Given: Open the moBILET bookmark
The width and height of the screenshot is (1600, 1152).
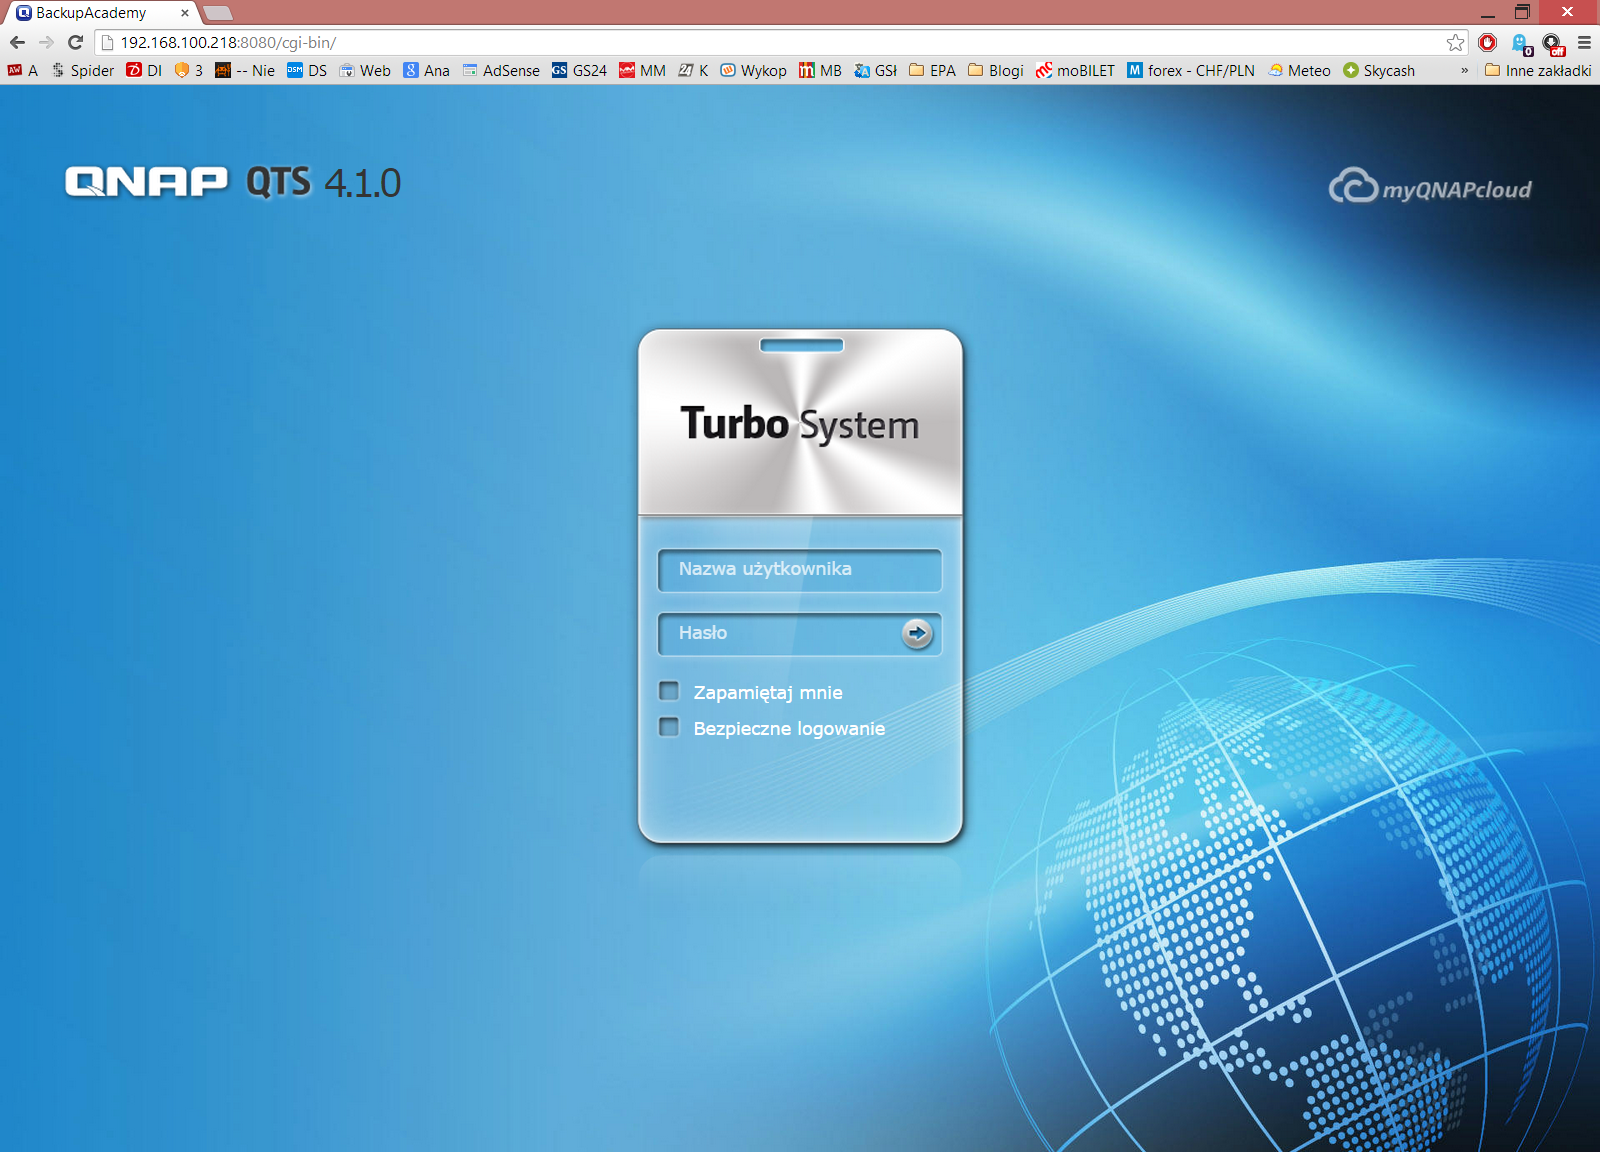Looking at the screenshot, I should click(x=1075, y=70).
